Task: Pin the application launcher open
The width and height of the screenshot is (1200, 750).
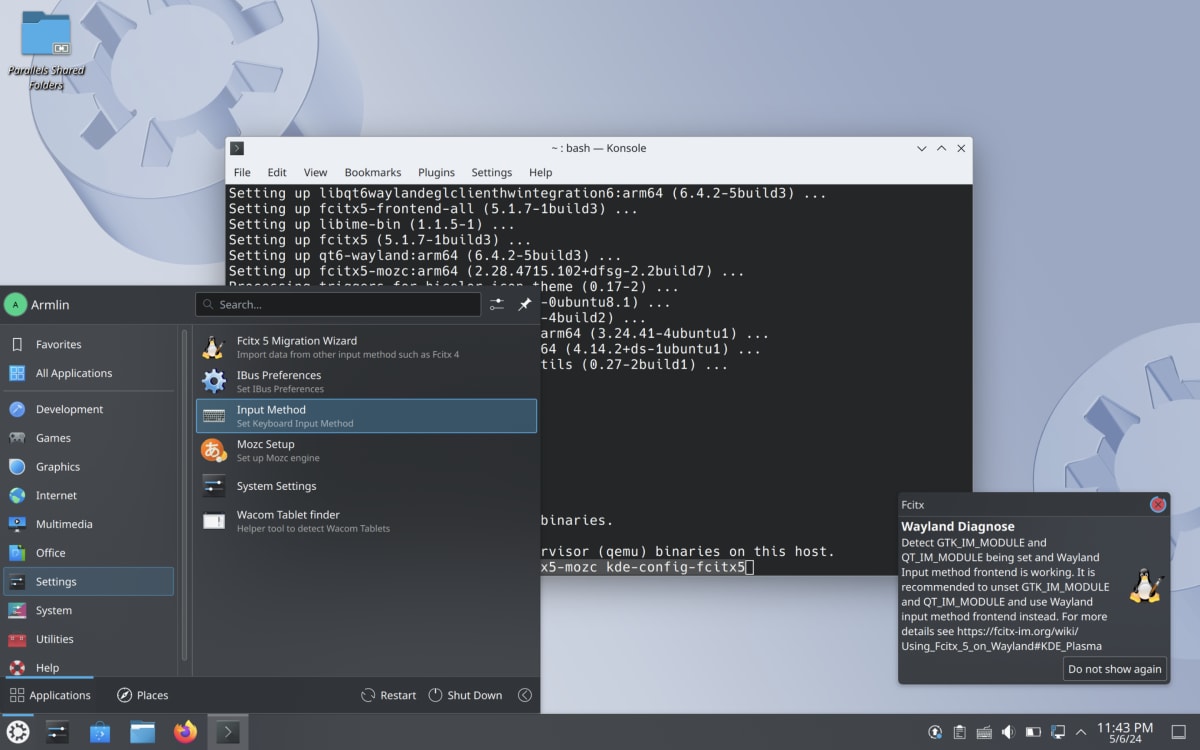Action: [524, 304]
